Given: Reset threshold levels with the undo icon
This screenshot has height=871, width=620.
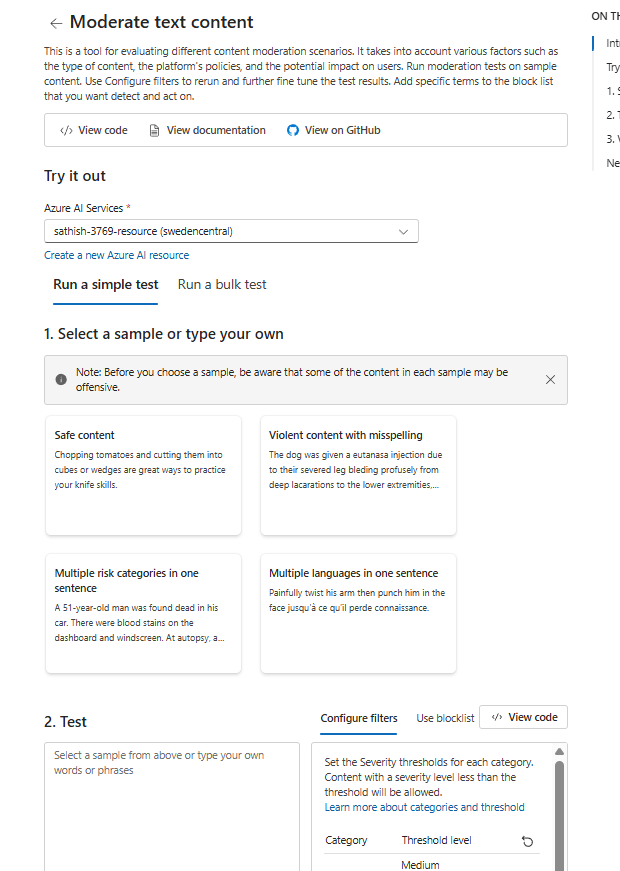Looking at the screenshot, I should (527, 841).
